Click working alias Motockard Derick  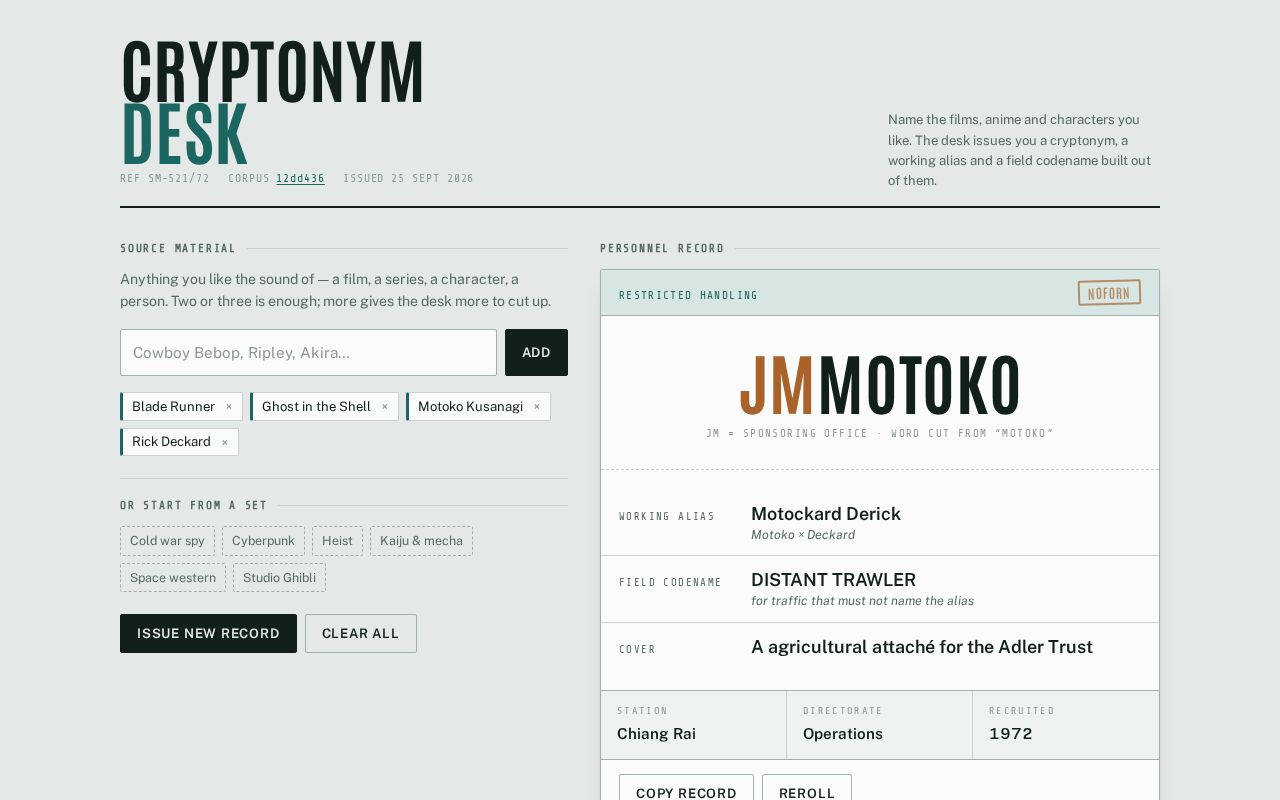pos(826,514)
